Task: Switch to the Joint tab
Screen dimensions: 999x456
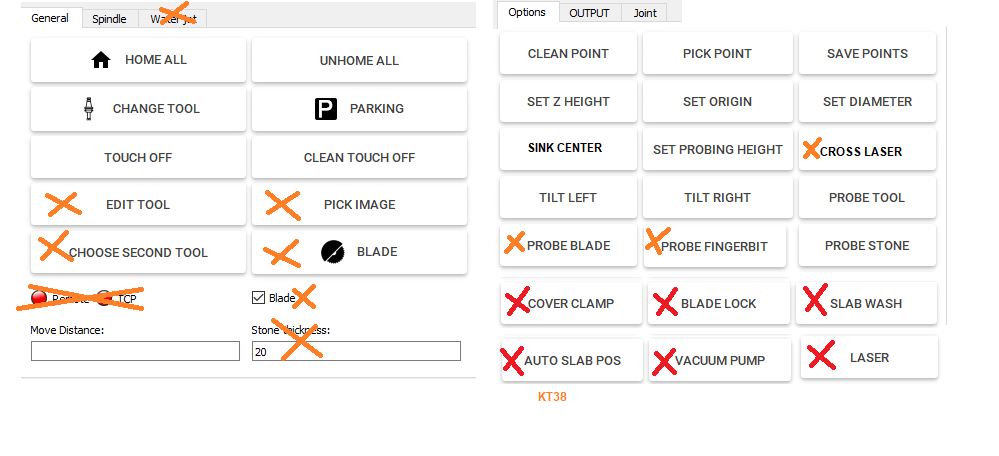Action: coord(645,13)
